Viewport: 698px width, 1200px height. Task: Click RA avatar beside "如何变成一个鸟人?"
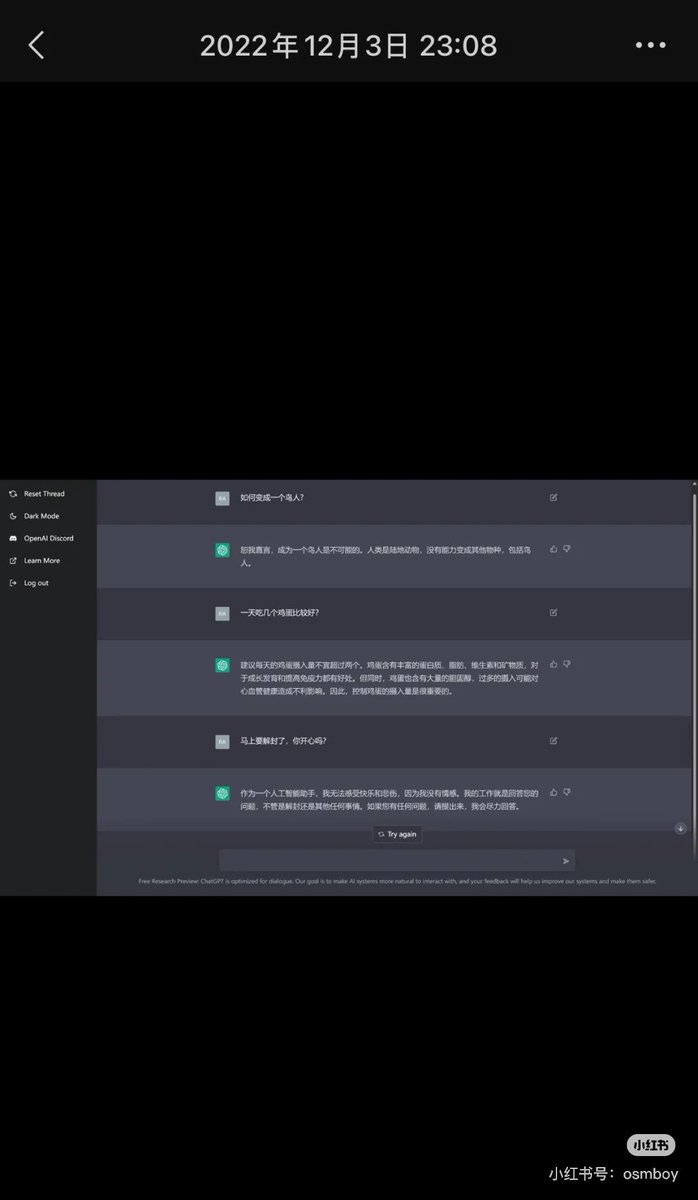222,497
